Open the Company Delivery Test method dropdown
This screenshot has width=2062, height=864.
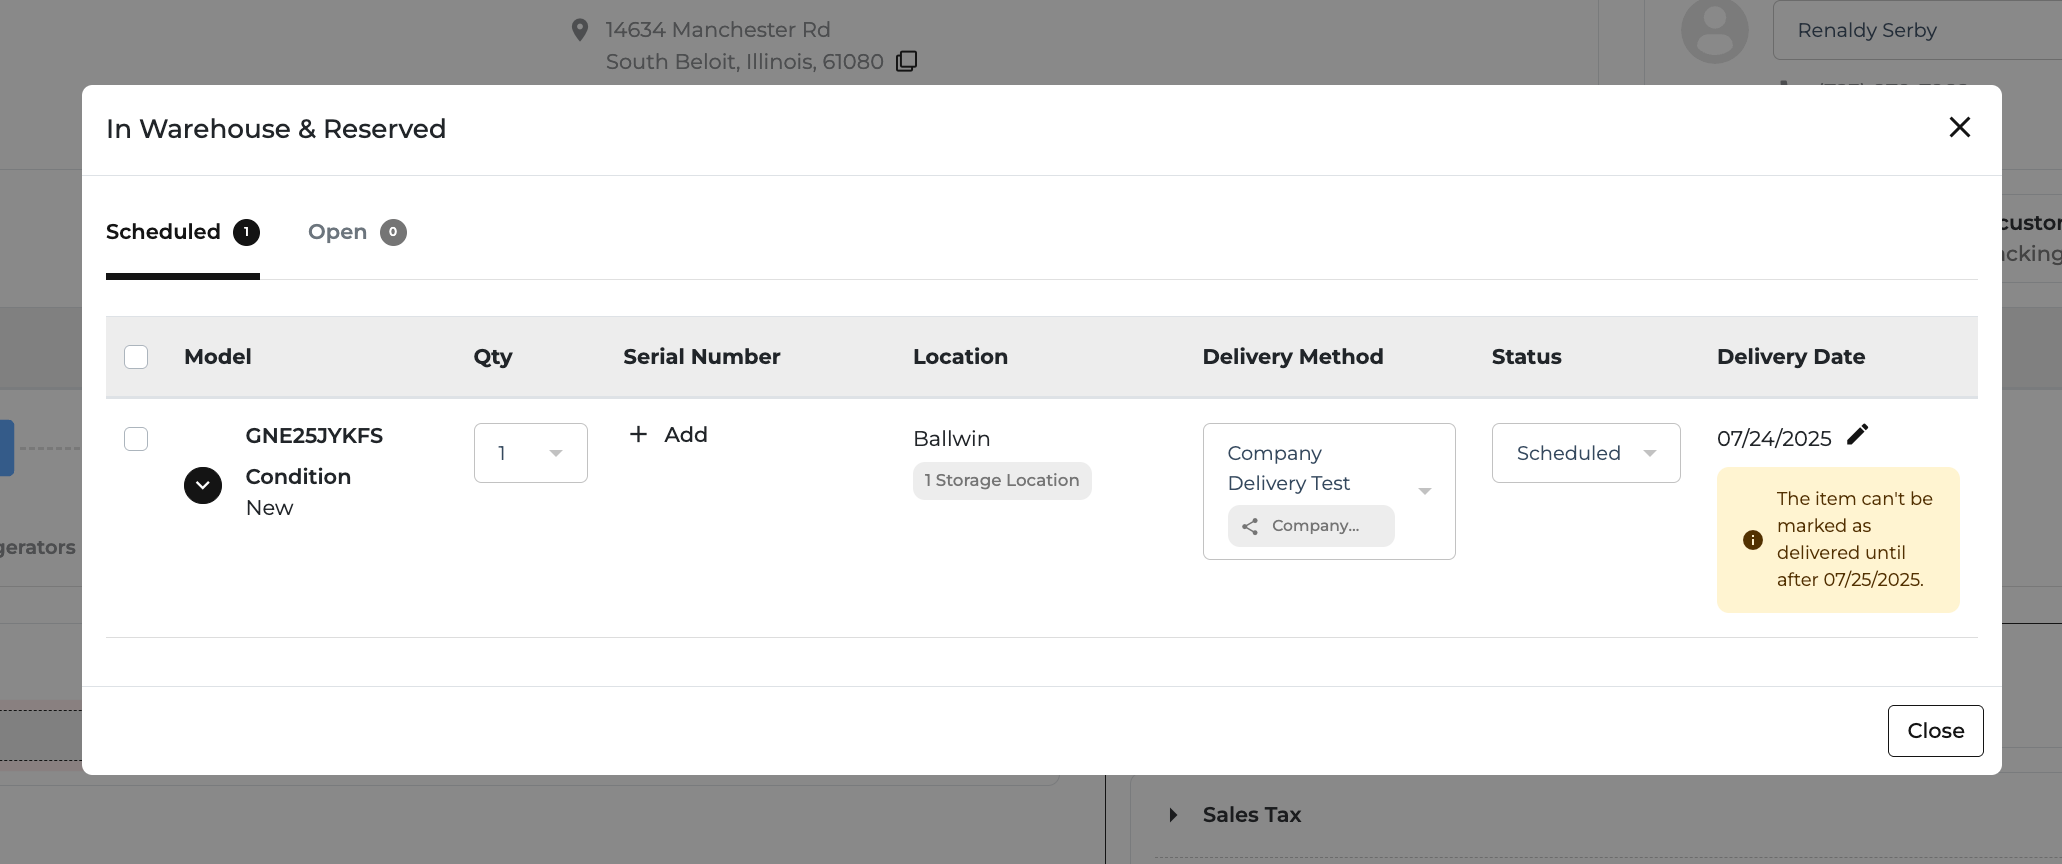1424,490
